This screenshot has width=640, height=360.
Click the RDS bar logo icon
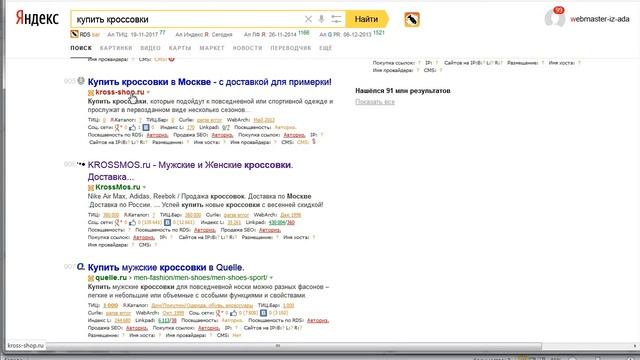74,34
